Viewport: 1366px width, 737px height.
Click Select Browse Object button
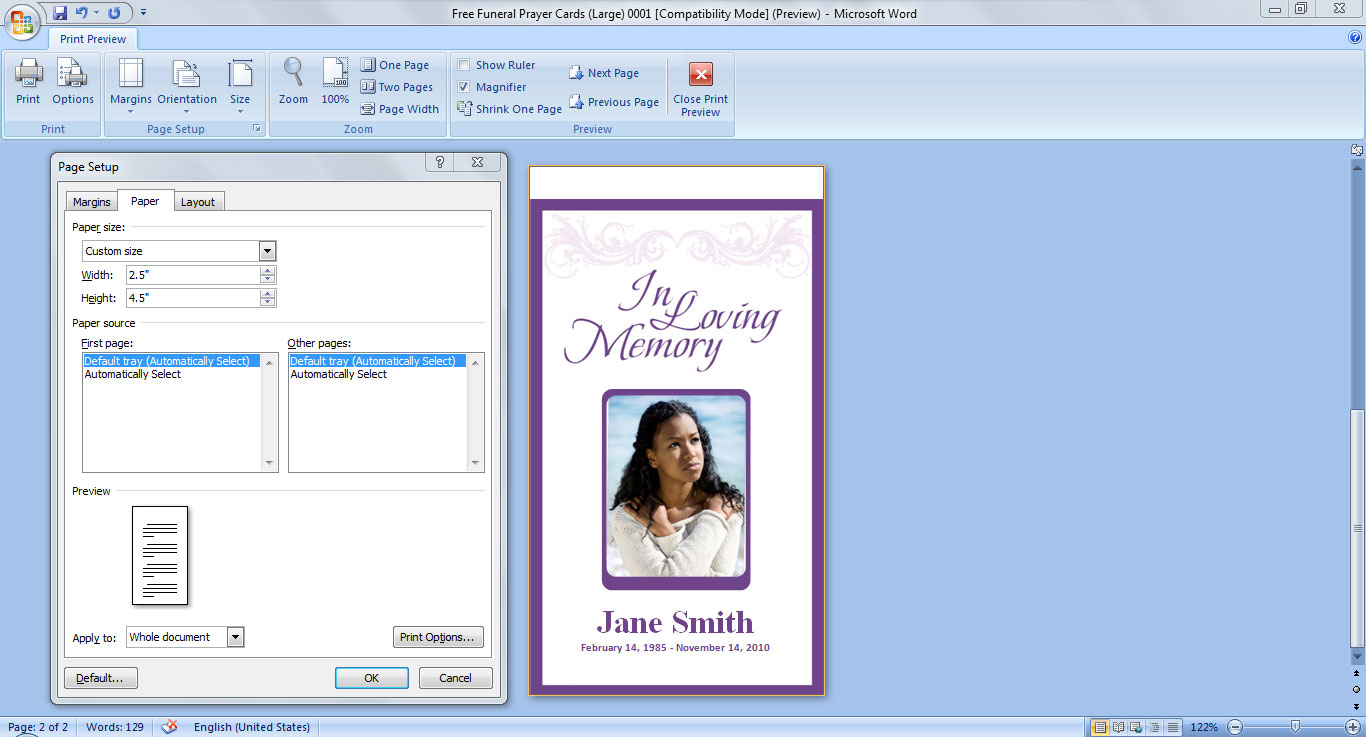click(x=1357, y=689)
